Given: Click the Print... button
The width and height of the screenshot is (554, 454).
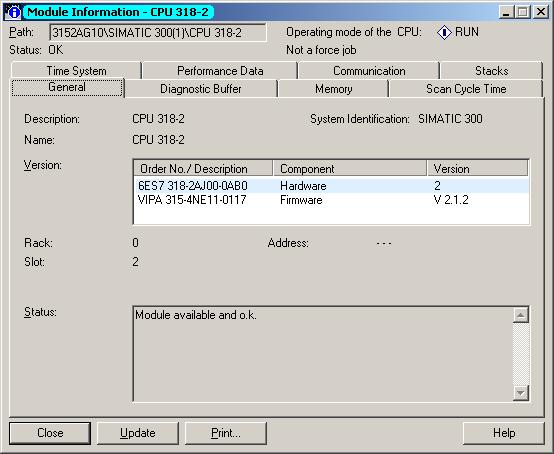Looking at the screenshot, I should point(226,433).
